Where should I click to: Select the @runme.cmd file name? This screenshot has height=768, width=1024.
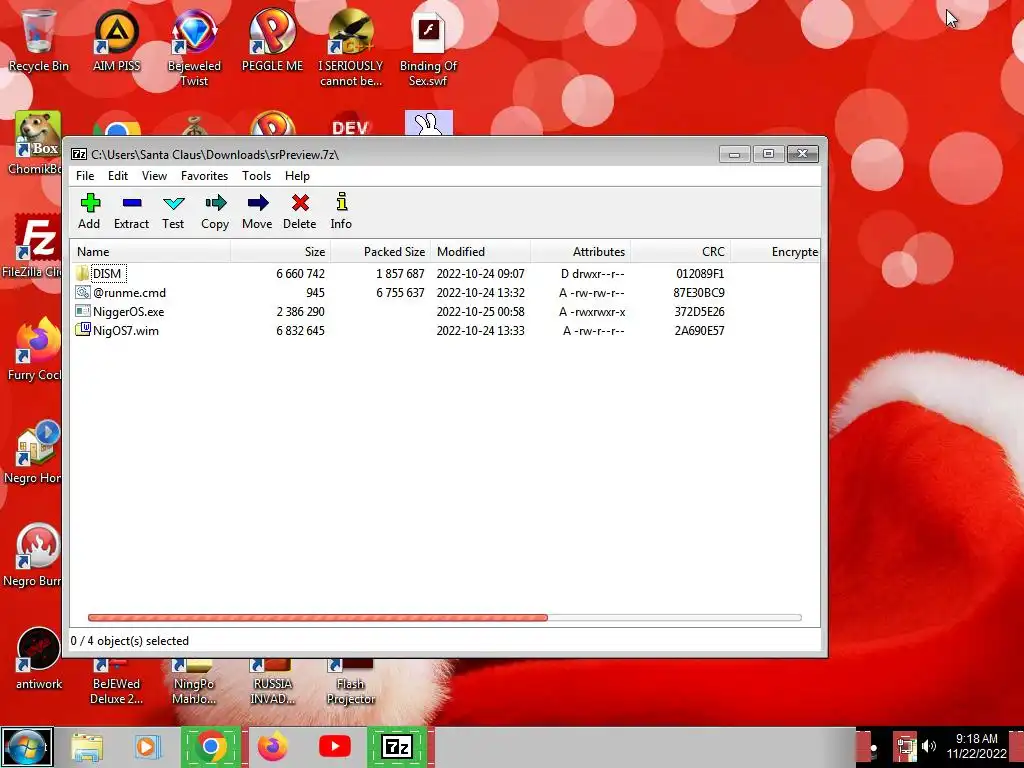(x=129, y=293)
